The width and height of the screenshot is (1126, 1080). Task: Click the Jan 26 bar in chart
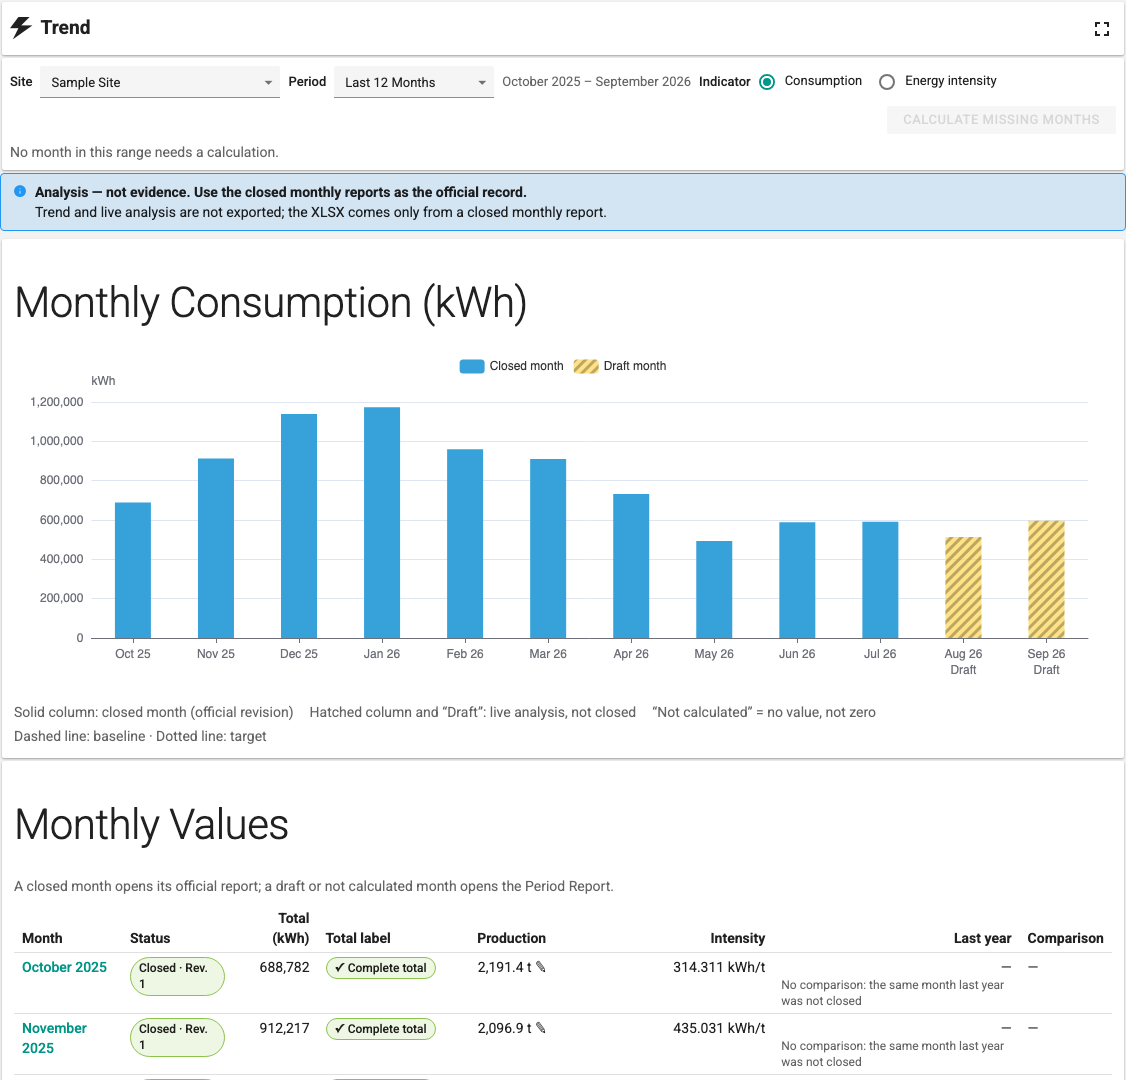tap(382, 522)
